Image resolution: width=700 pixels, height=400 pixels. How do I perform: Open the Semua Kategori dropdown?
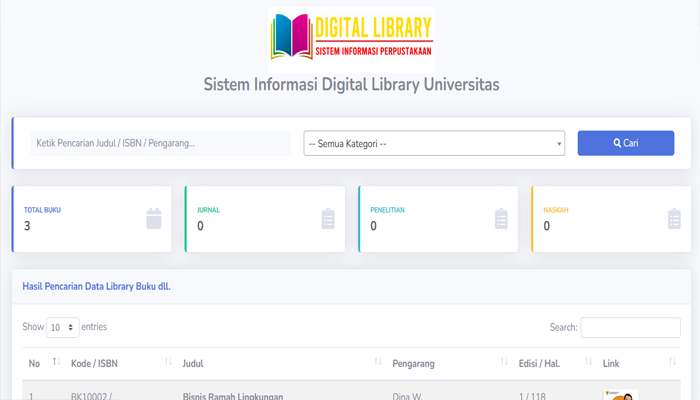434,144
